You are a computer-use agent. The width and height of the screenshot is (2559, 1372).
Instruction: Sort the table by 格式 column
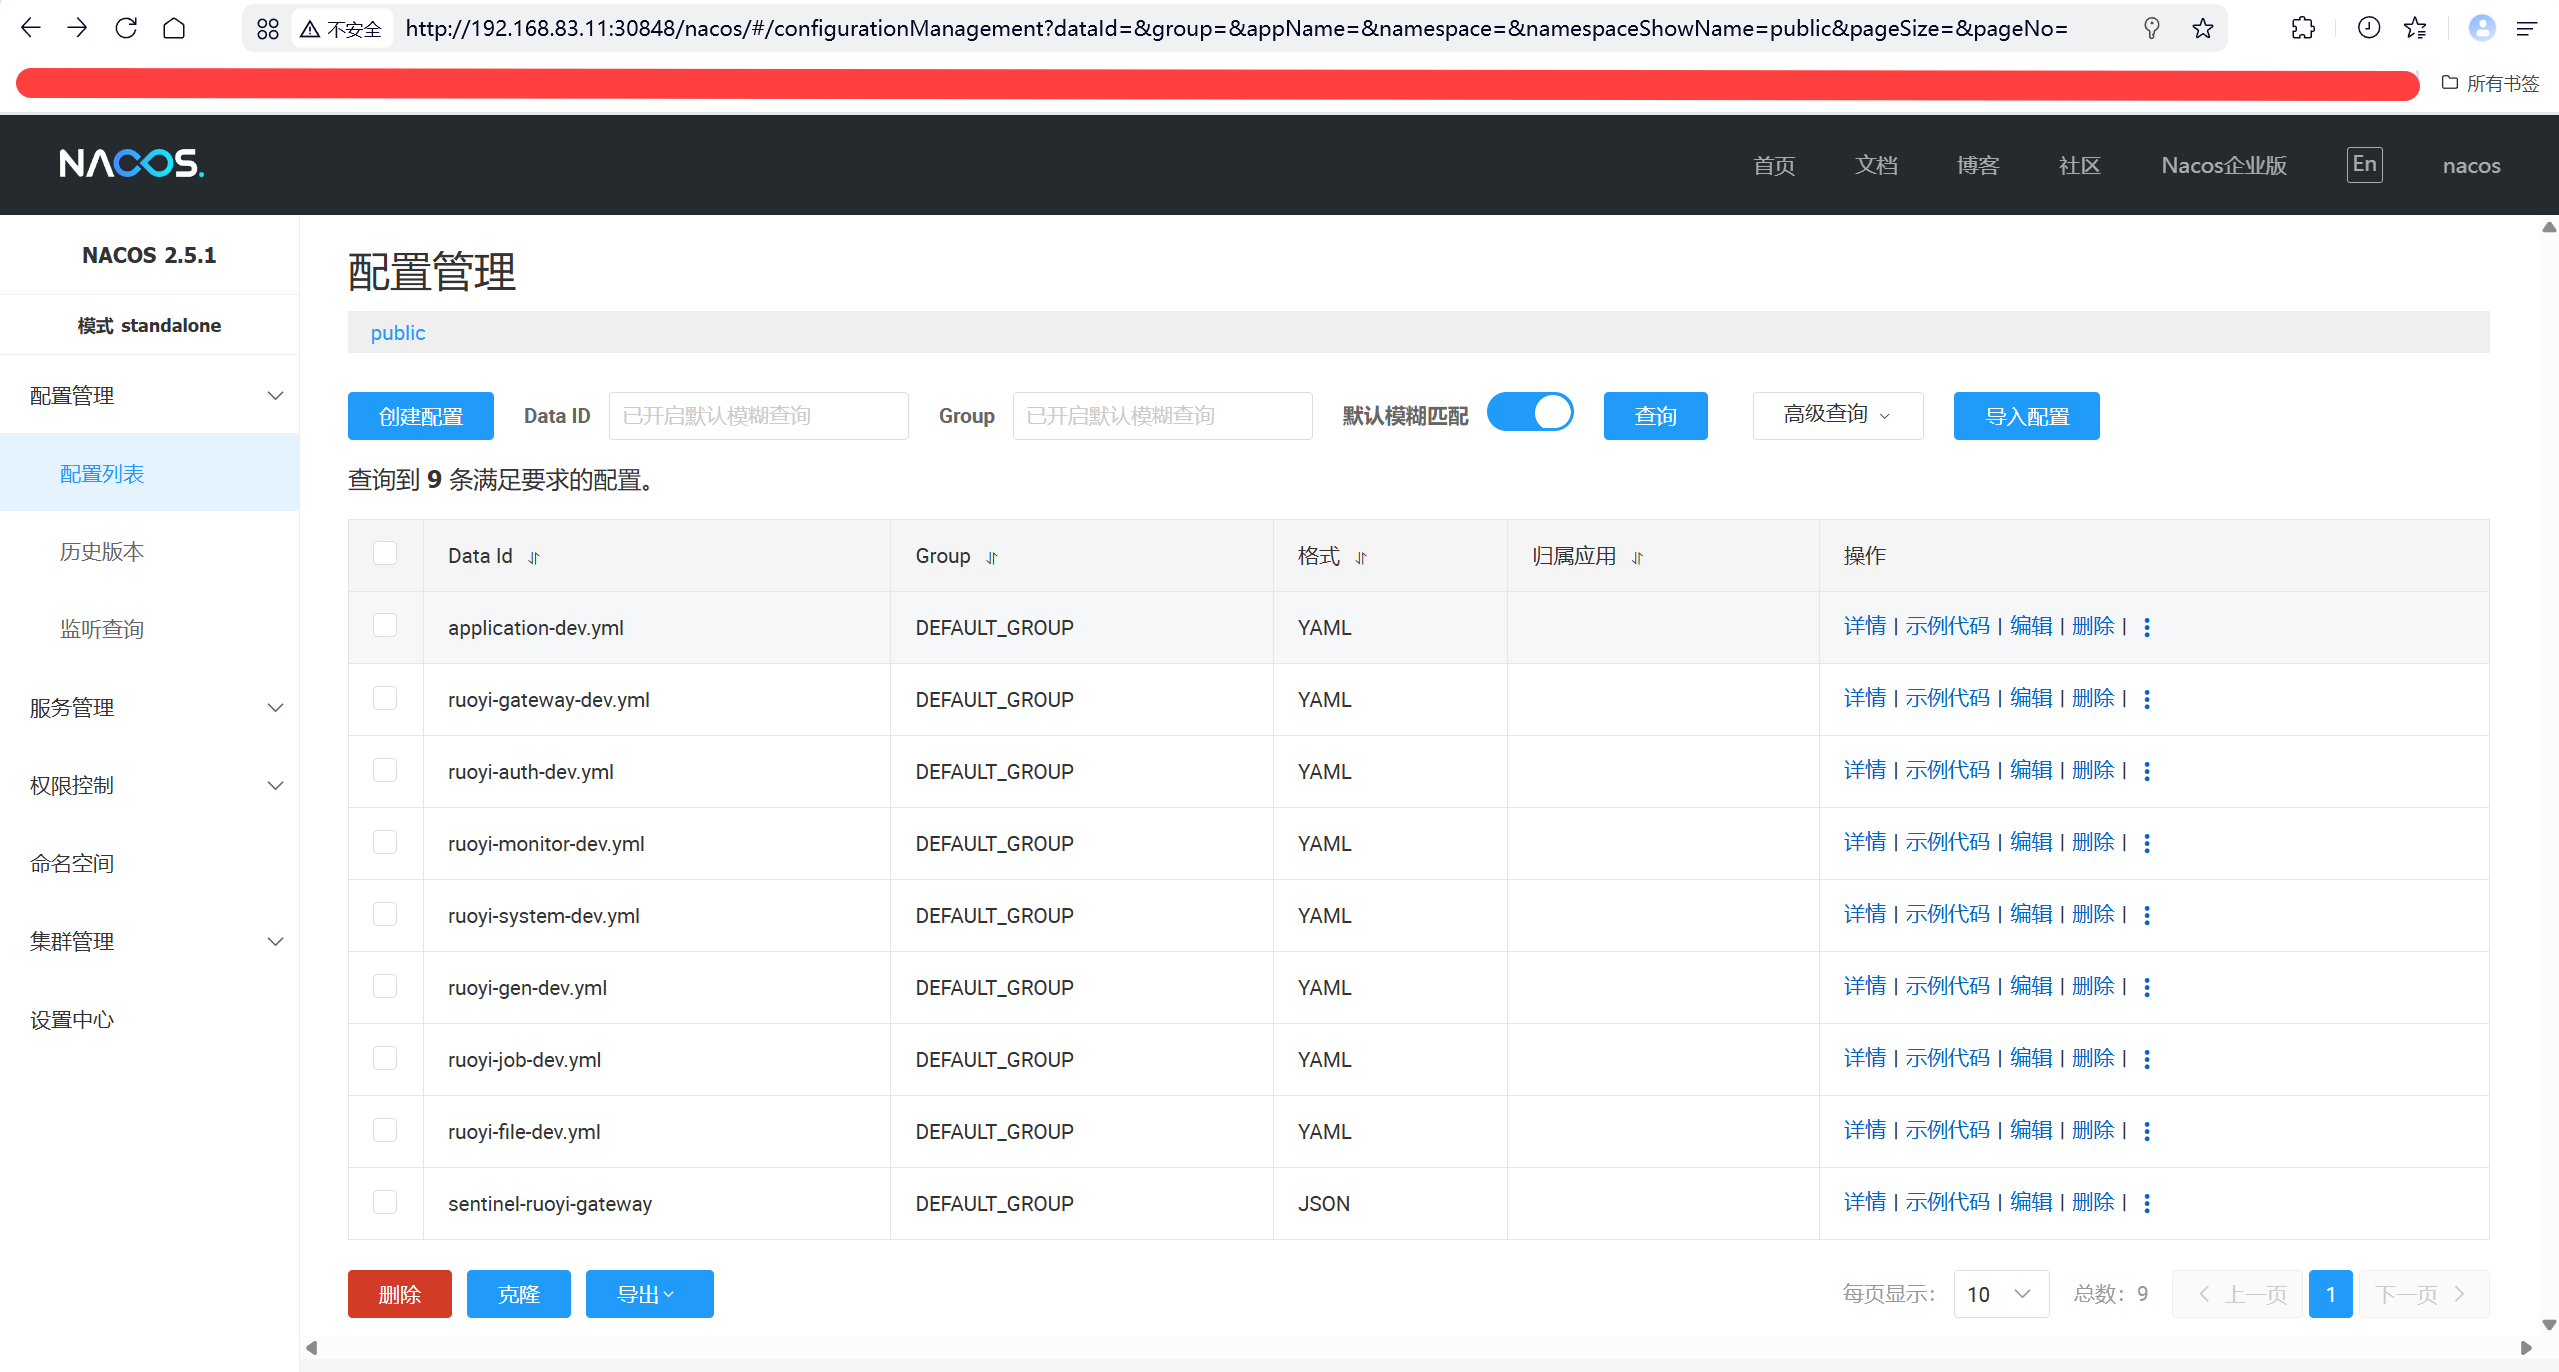tap(1361, 558)
